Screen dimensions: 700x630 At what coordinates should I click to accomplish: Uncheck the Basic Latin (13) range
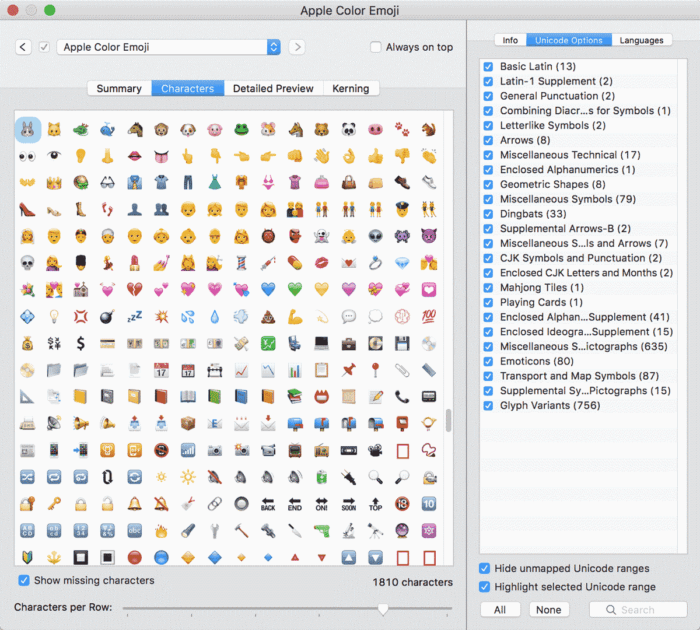tap(488, 67)
